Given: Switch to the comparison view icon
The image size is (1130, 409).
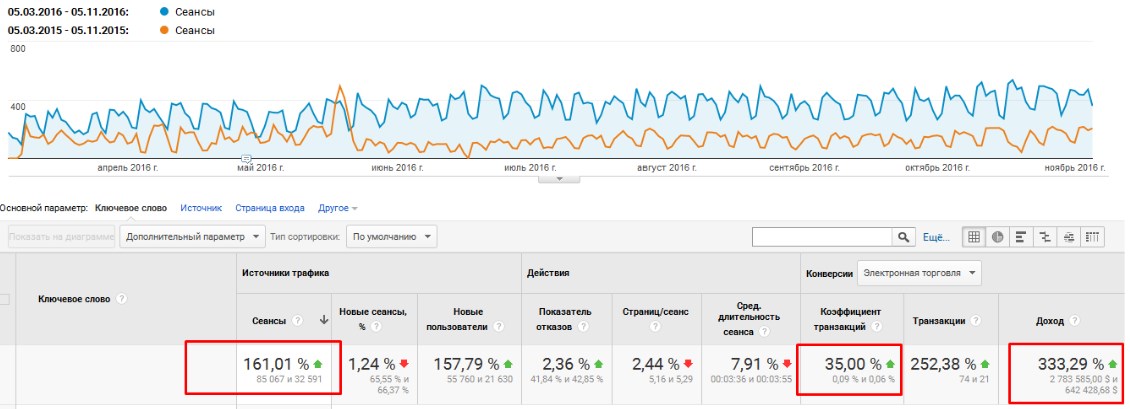Looking at the screenshot, I should [1045, 237].
